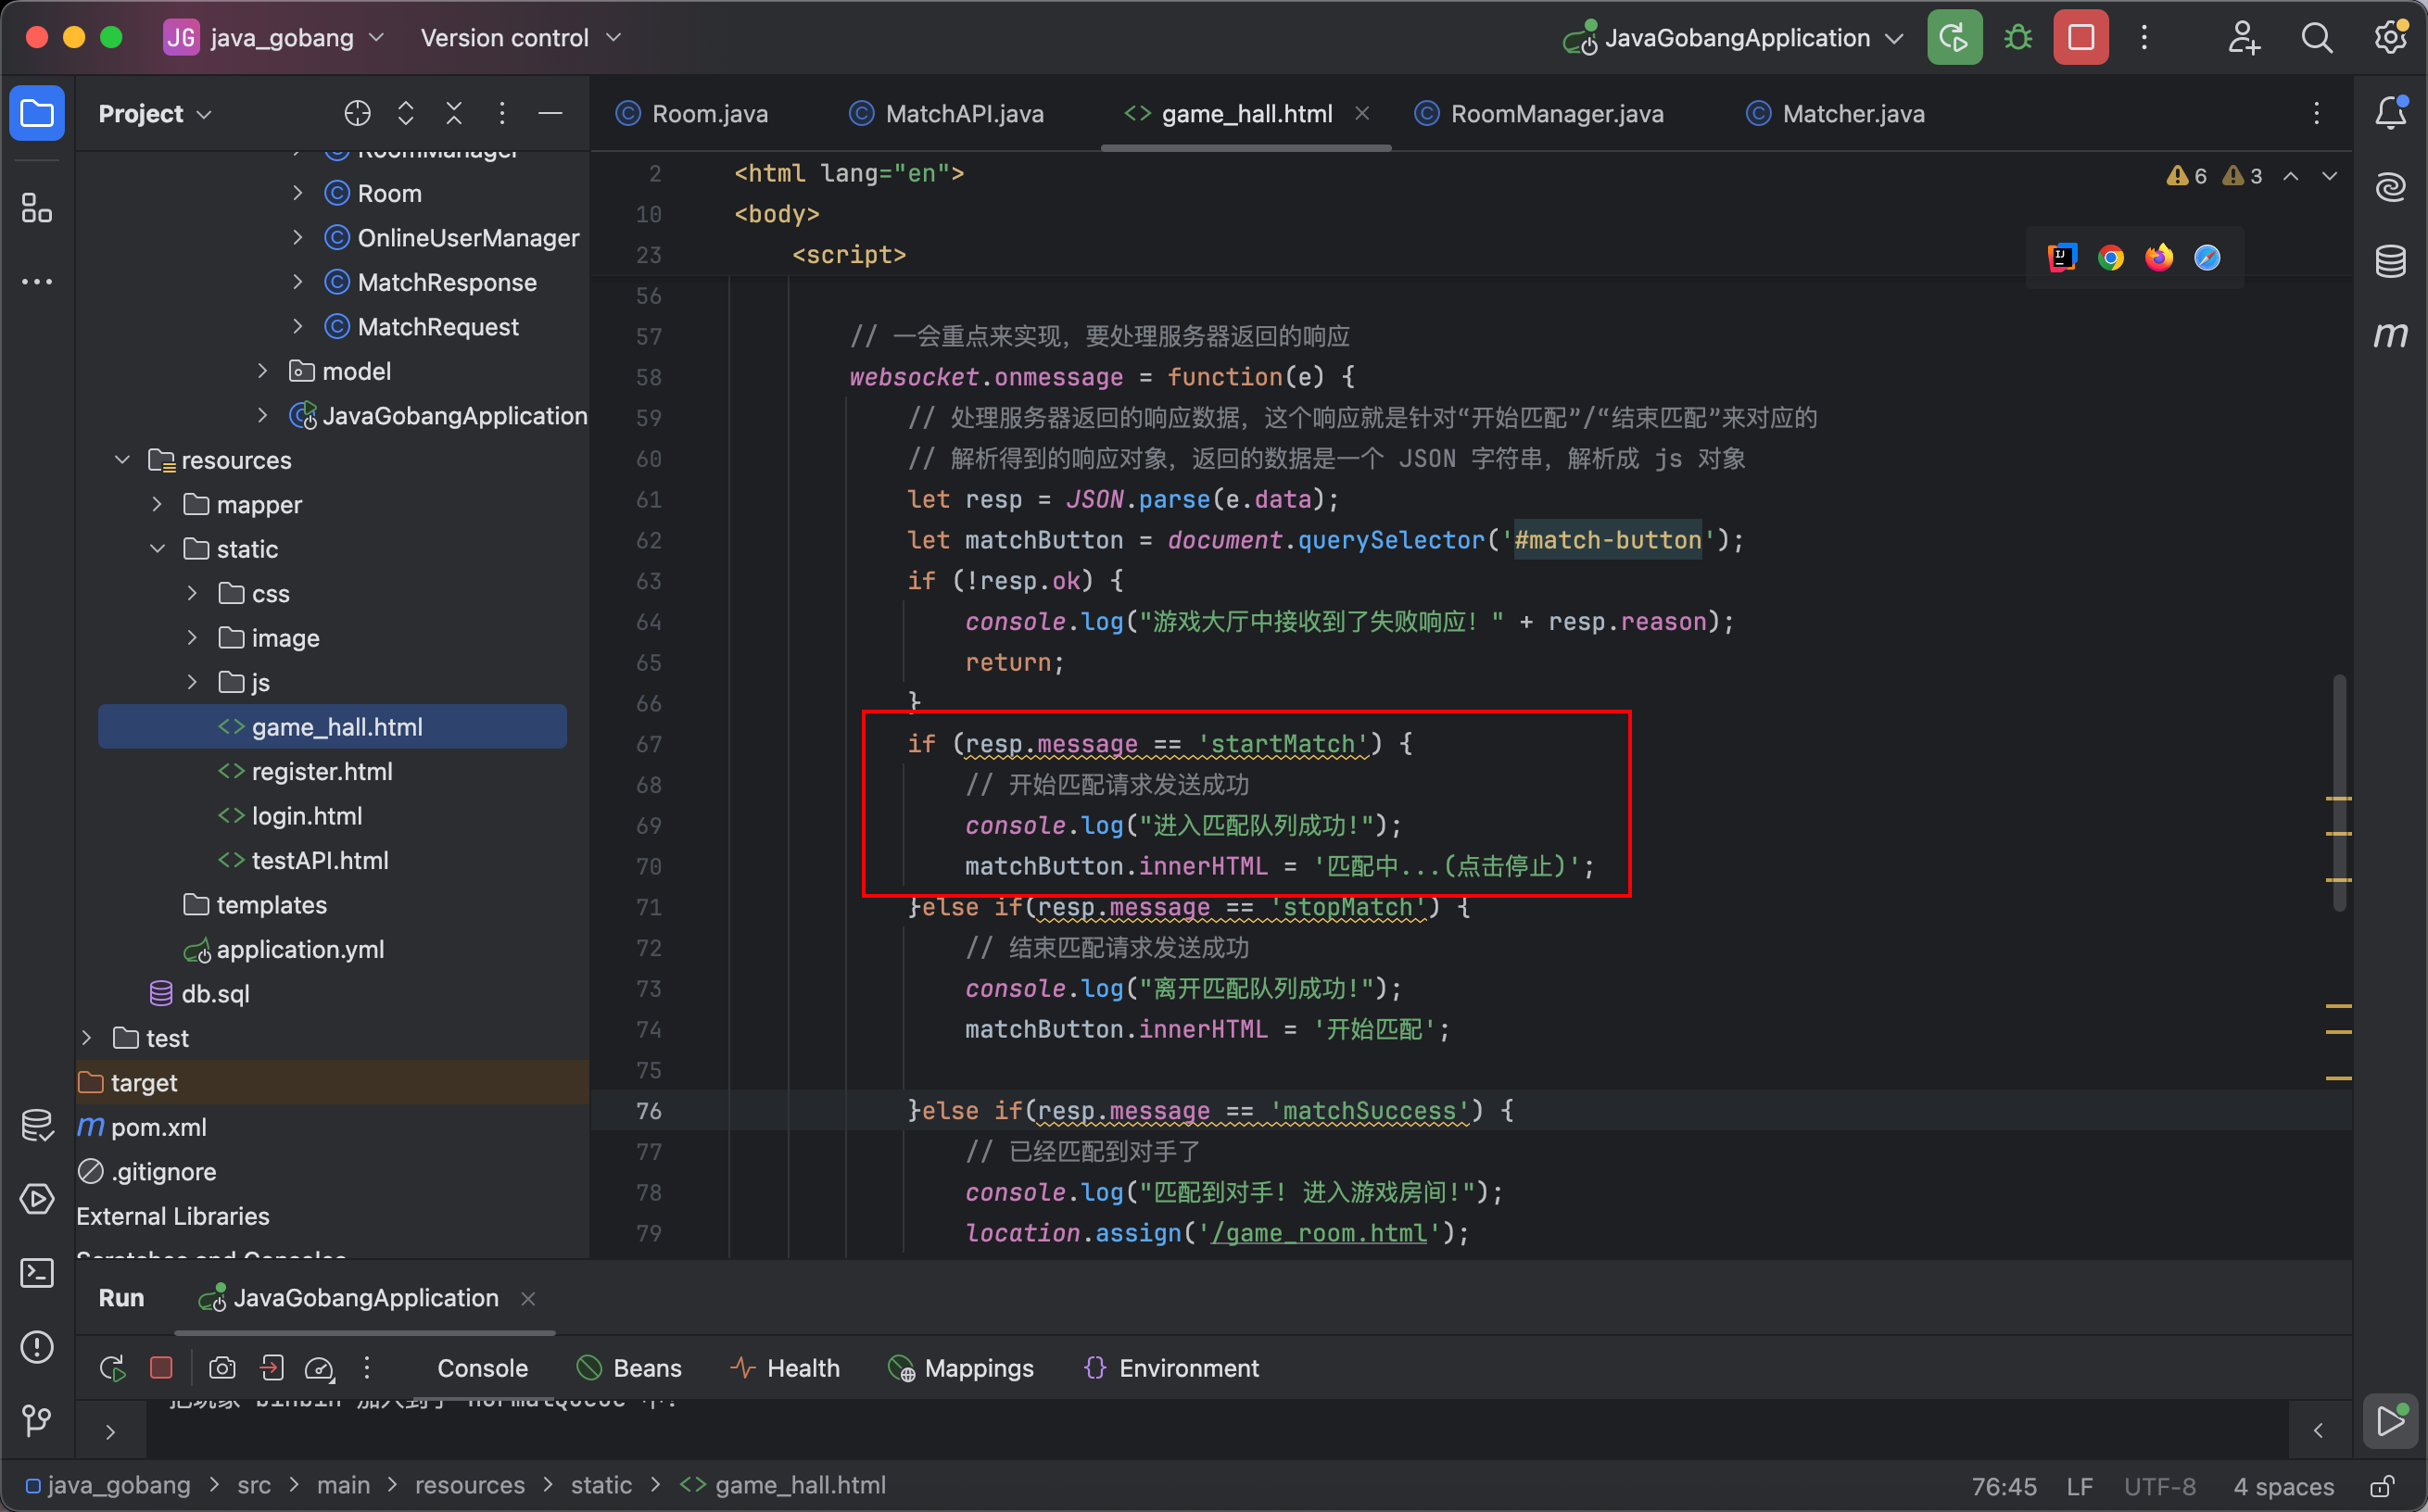Viewport: 2428px width, 1512px height.
Task: Open the Git tool window icon
Action: point(37,1419)
